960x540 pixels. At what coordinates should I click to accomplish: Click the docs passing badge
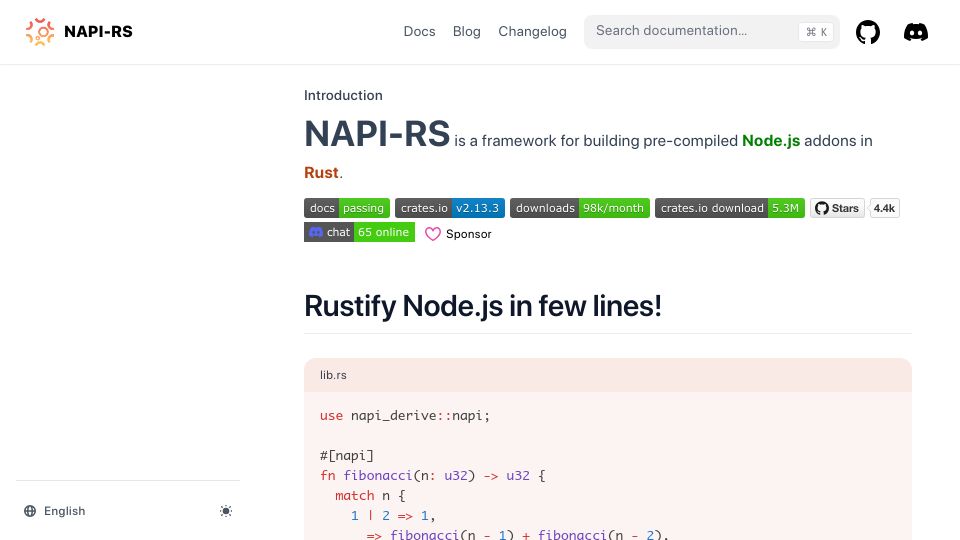pyautogui.click(x=347, y=208)
